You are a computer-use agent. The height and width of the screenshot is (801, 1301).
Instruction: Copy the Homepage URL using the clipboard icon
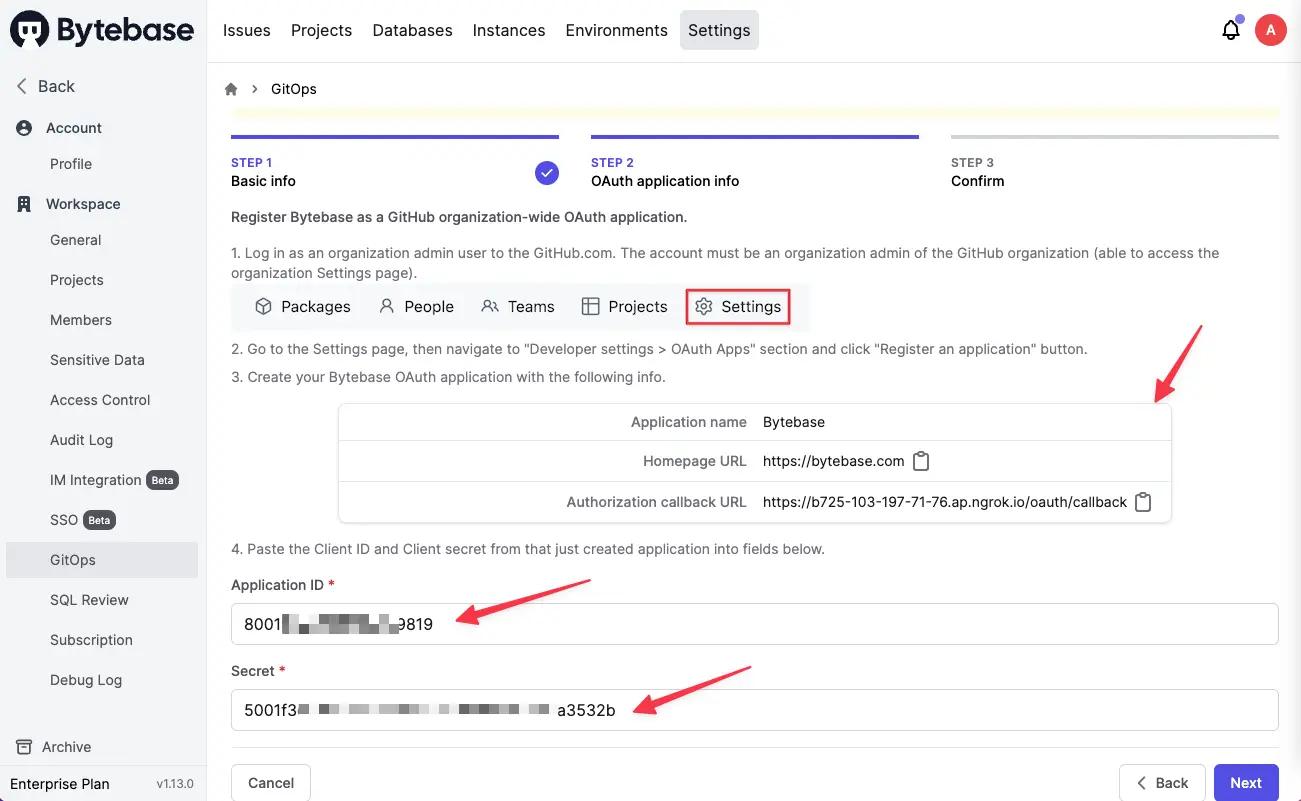(920, 461)
